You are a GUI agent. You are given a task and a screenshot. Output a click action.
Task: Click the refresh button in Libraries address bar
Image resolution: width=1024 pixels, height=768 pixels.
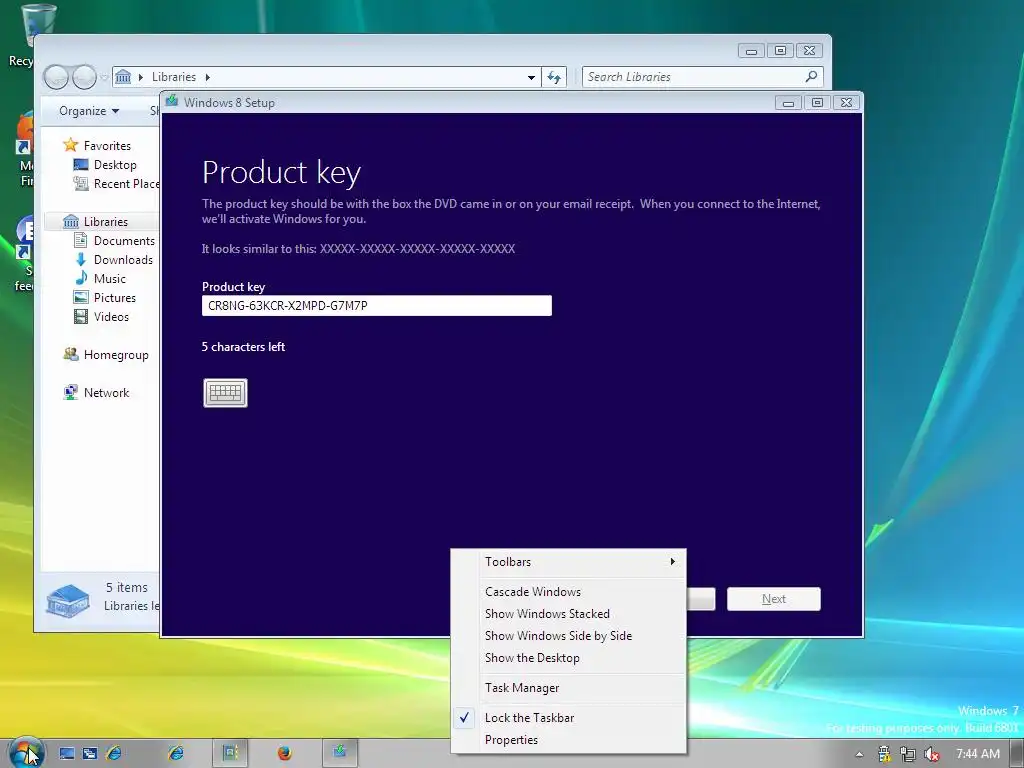click(x=554, y=77)
